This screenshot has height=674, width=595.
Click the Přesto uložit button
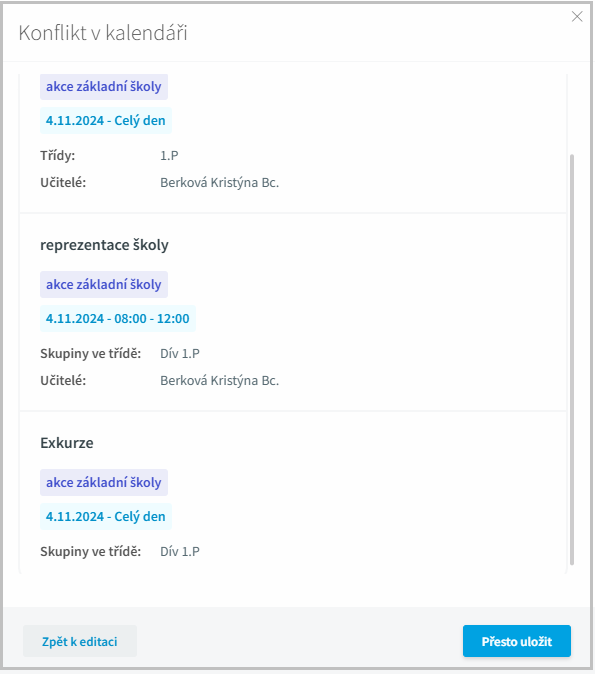(x=517, y=641)
